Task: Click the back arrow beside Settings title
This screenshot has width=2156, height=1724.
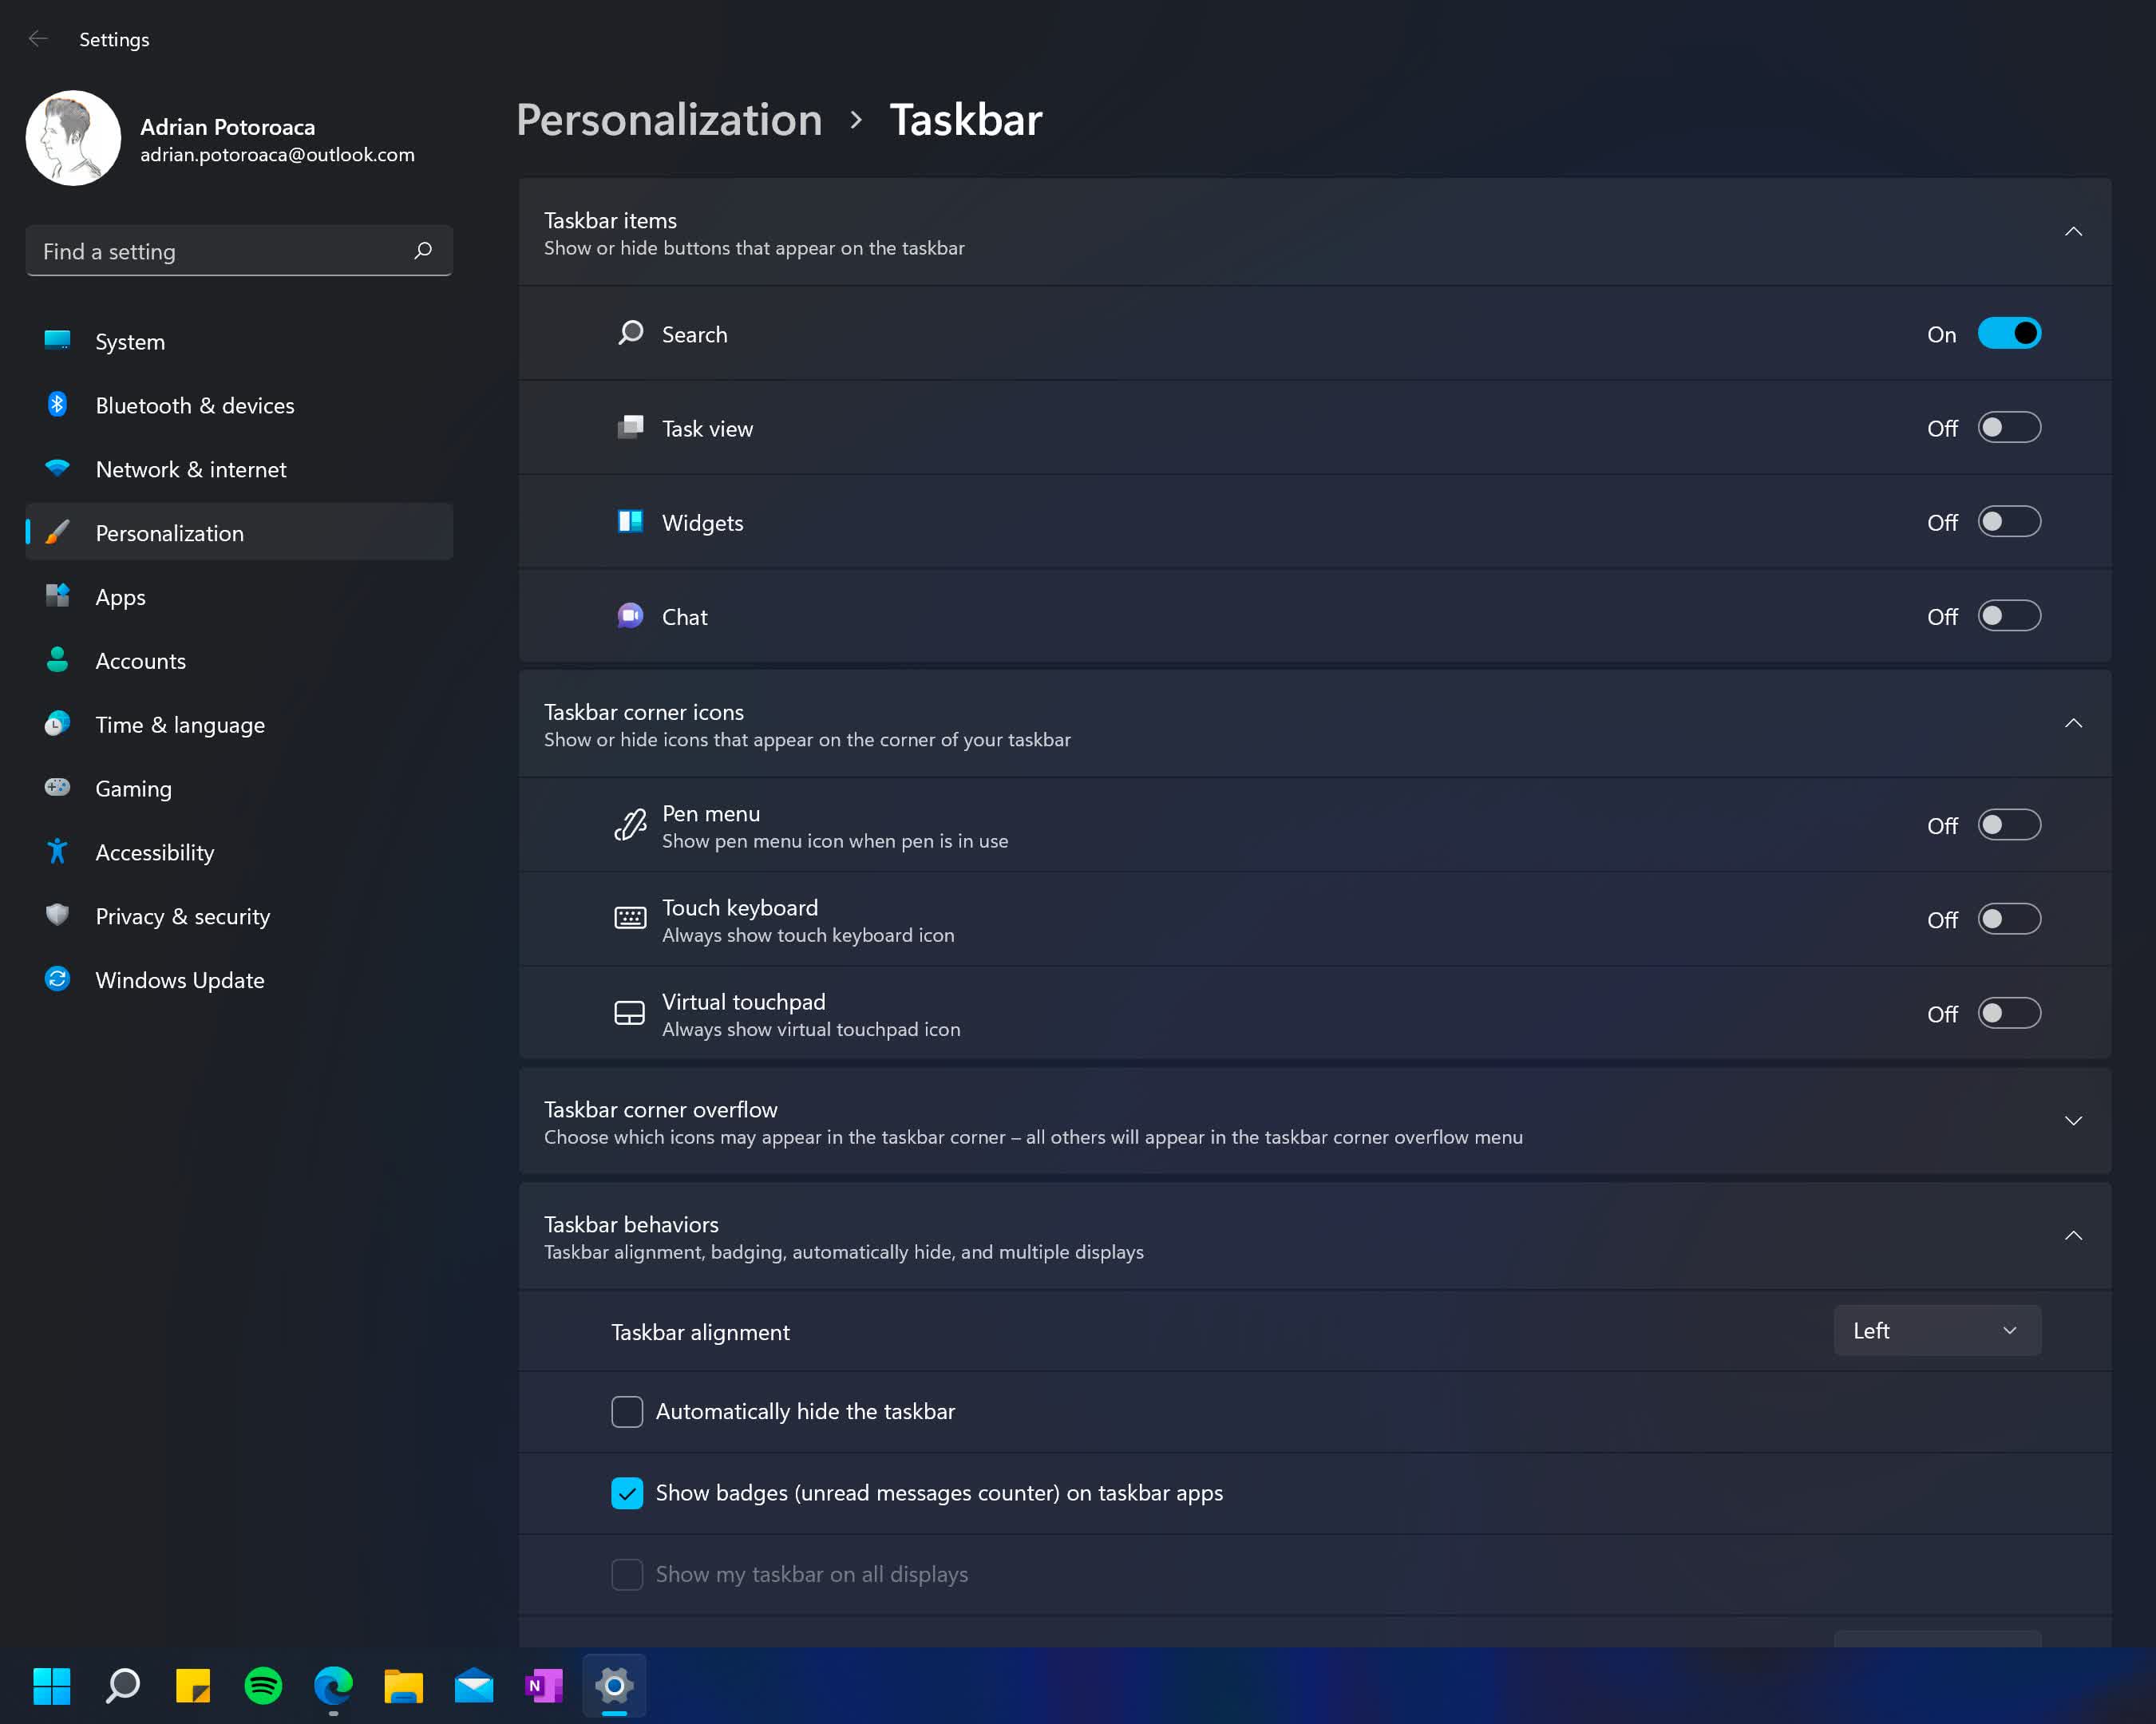Action: click(x=38, y=39)
